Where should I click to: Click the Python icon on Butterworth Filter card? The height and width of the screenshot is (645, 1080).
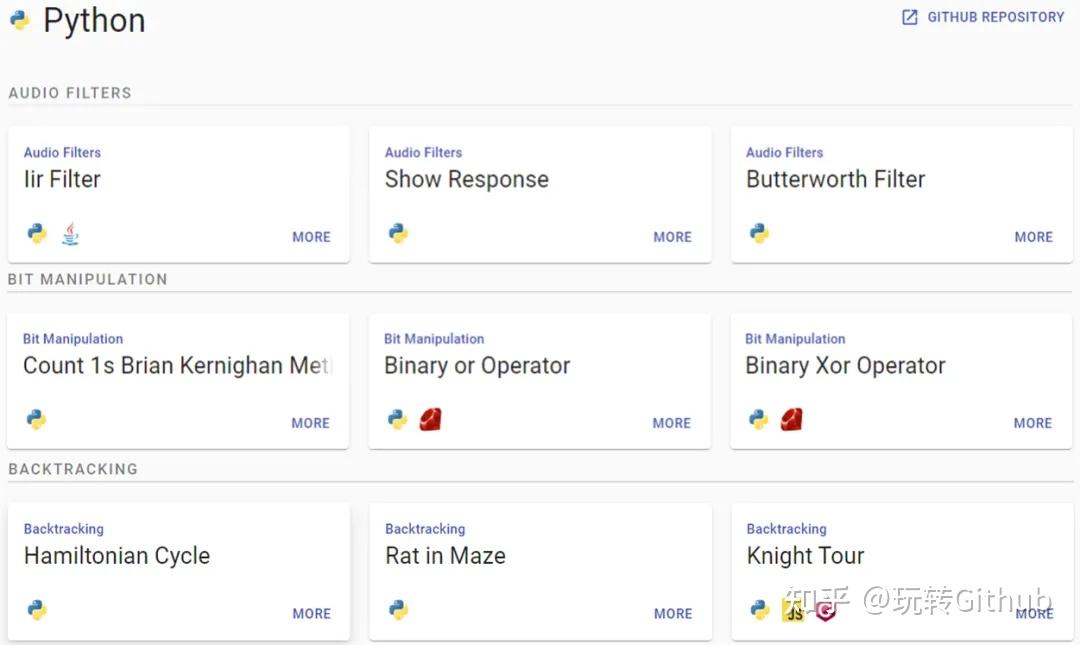[x=759, y=234]
